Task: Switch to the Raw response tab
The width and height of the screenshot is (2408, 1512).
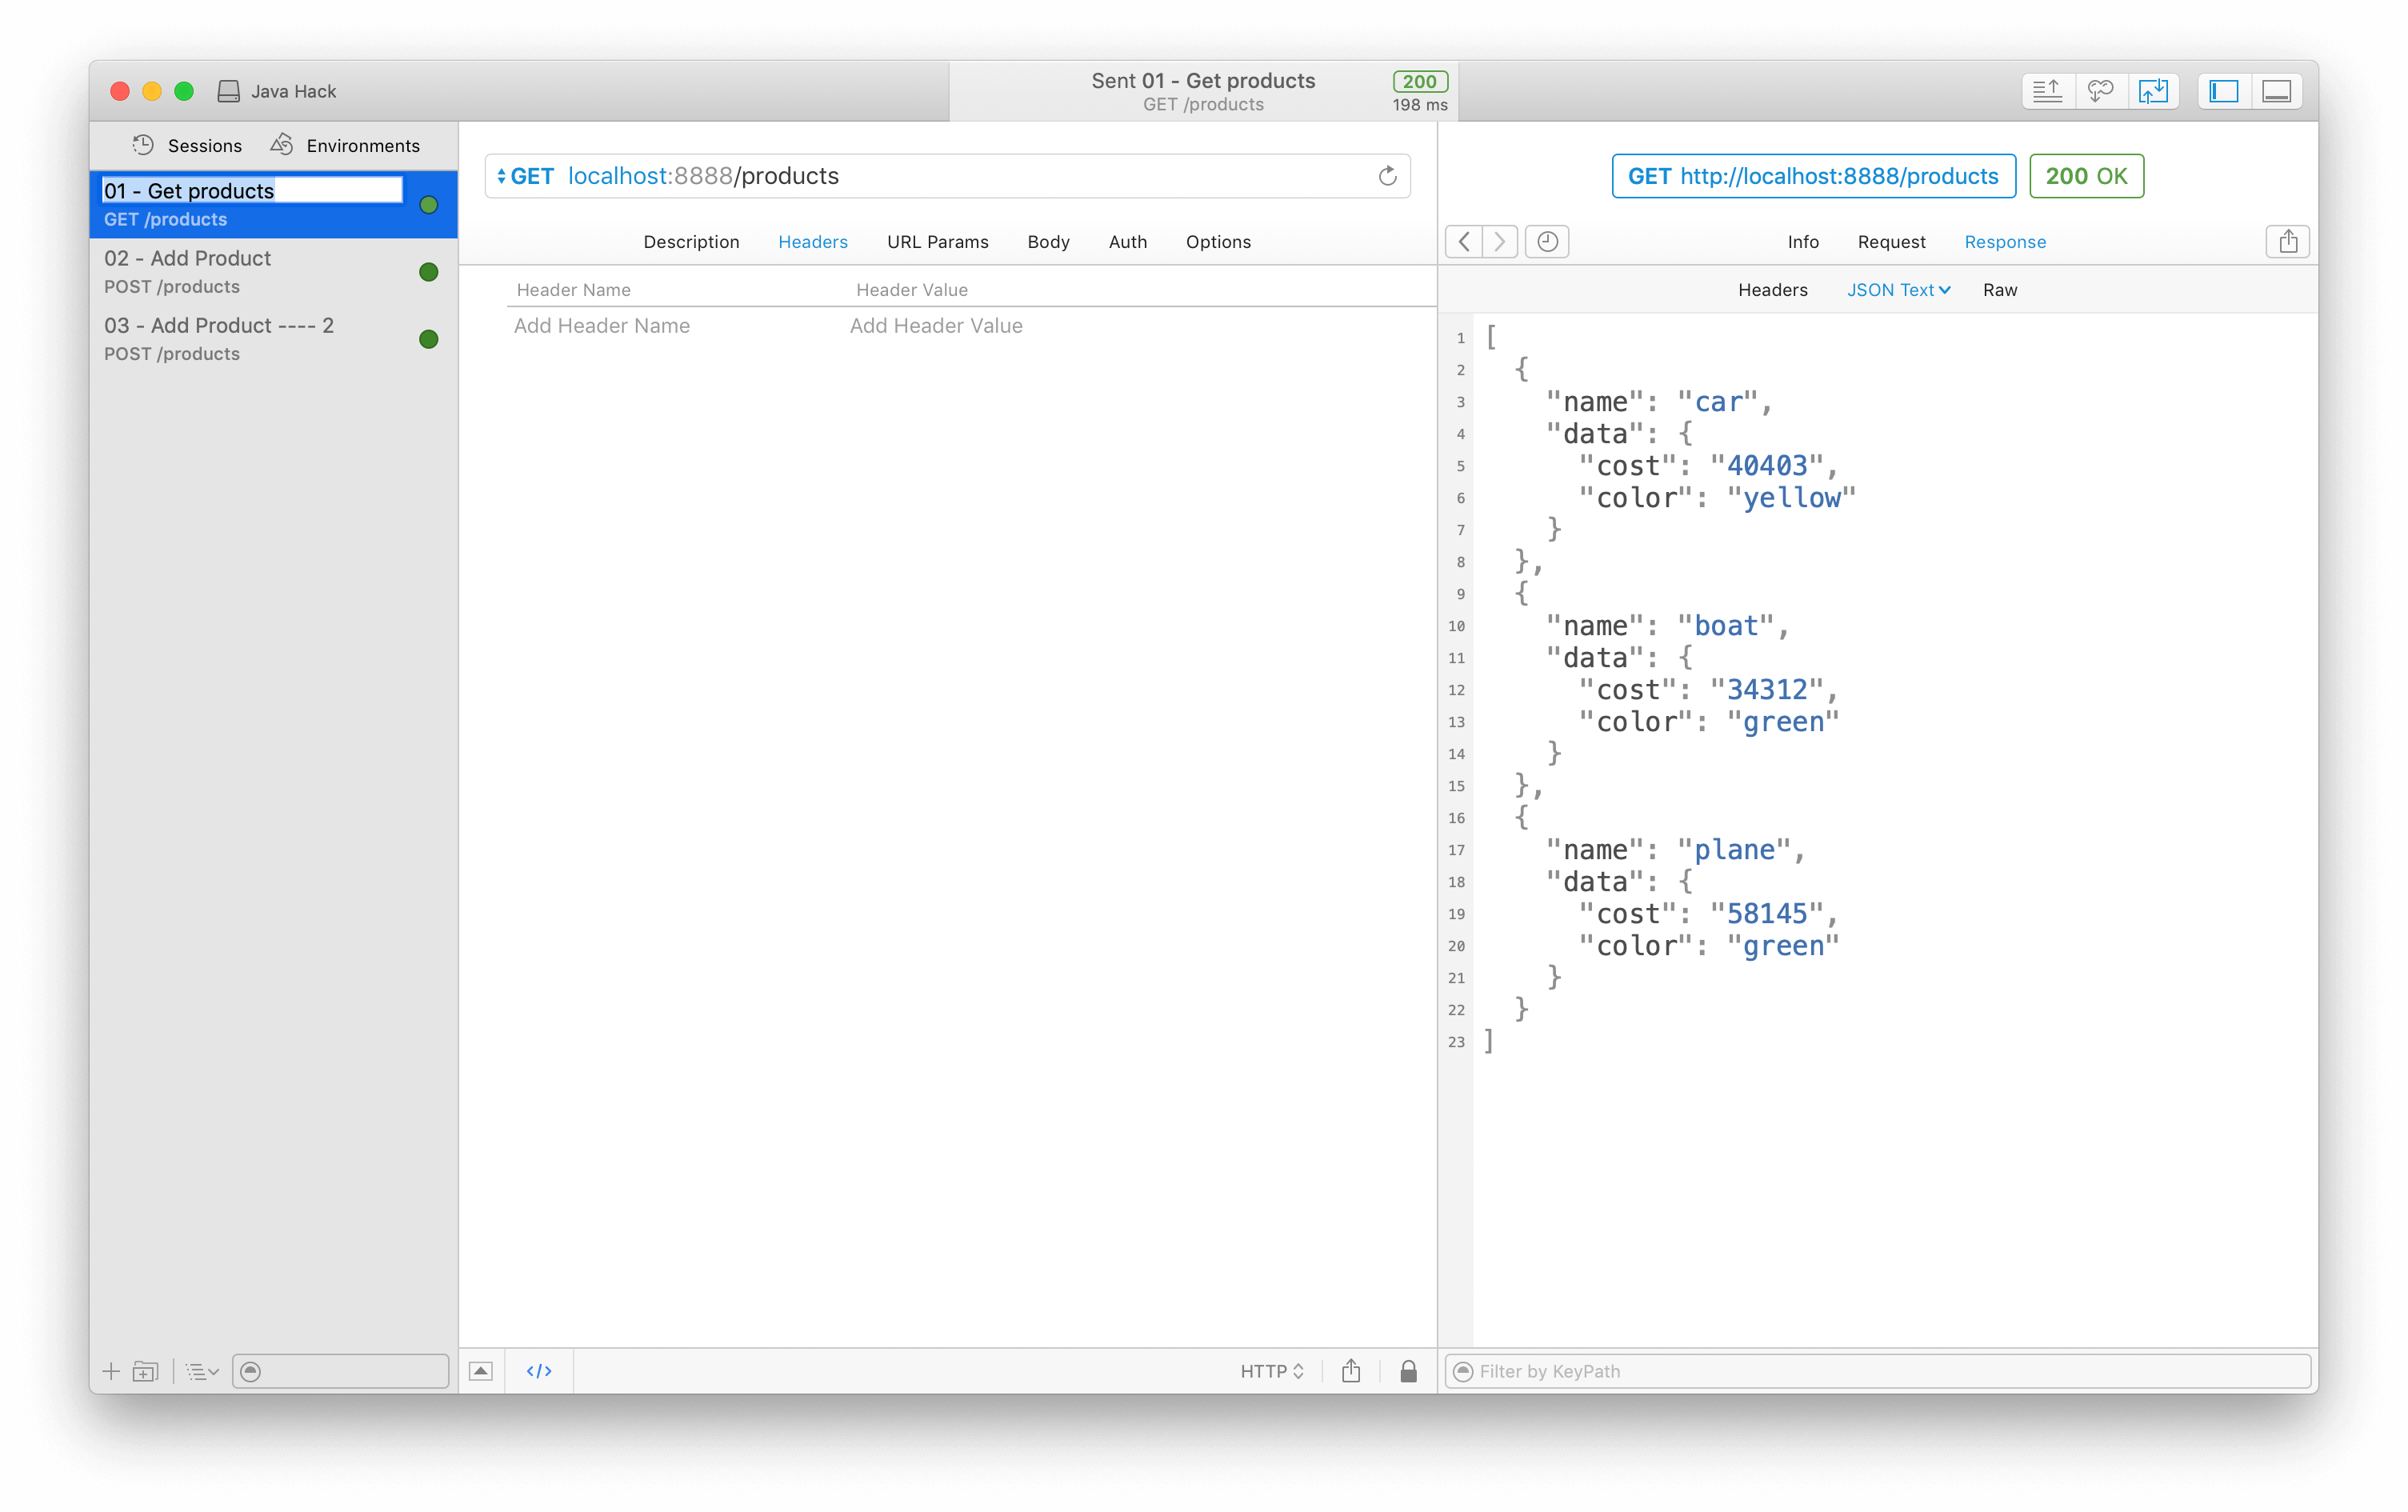Action: point(2000,290)
